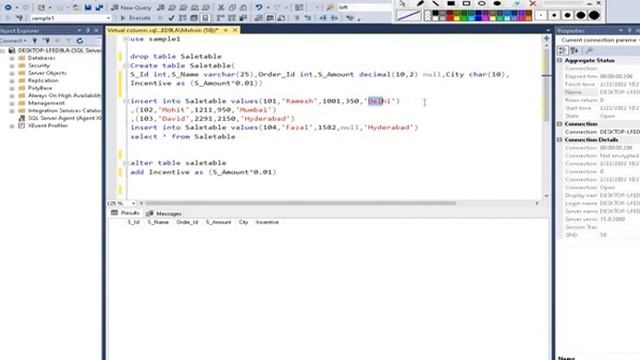
Task: Click the red X clear drawing icon
Action: point(533,3)
